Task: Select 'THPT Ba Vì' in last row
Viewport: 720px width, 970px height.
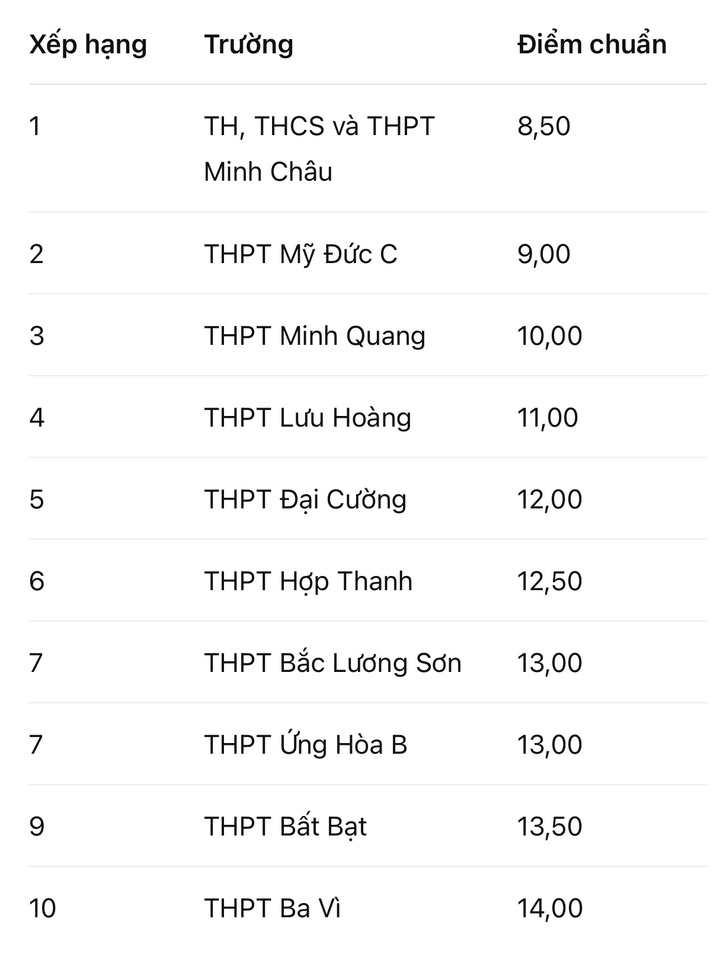Action: (x=273, y=908)
